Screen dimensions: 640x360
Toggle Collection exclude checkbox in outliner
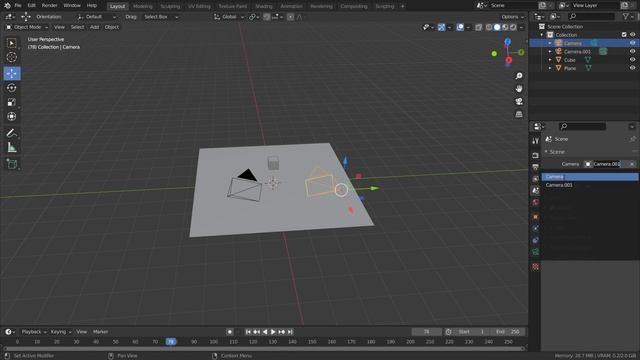[x=624, y=35]
